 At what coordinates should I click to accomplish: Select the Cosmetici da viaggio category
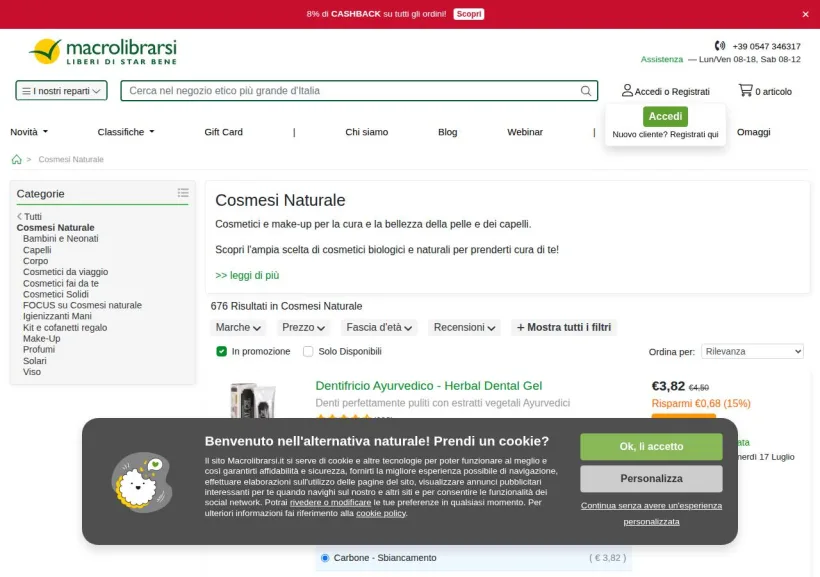(65, 272)
